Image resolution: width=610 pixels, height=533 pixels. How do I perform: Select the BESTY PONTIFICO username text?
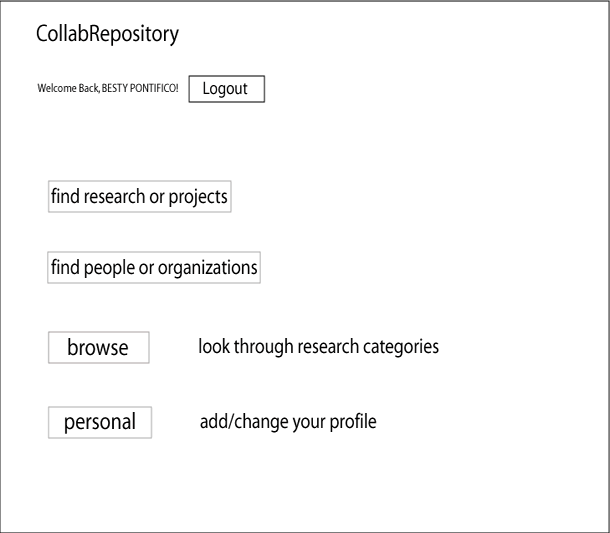pyautogui.click(x=140, y=88)
